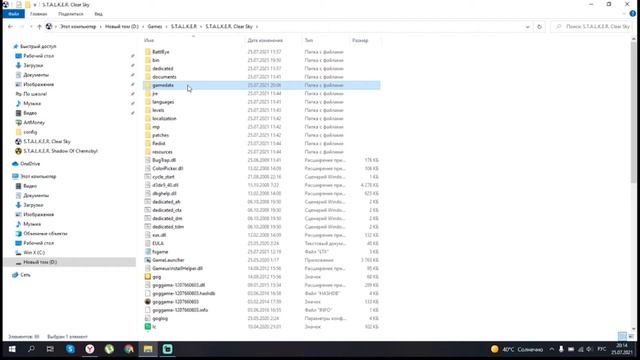Select the goglog configuration file

click(160, 318)
